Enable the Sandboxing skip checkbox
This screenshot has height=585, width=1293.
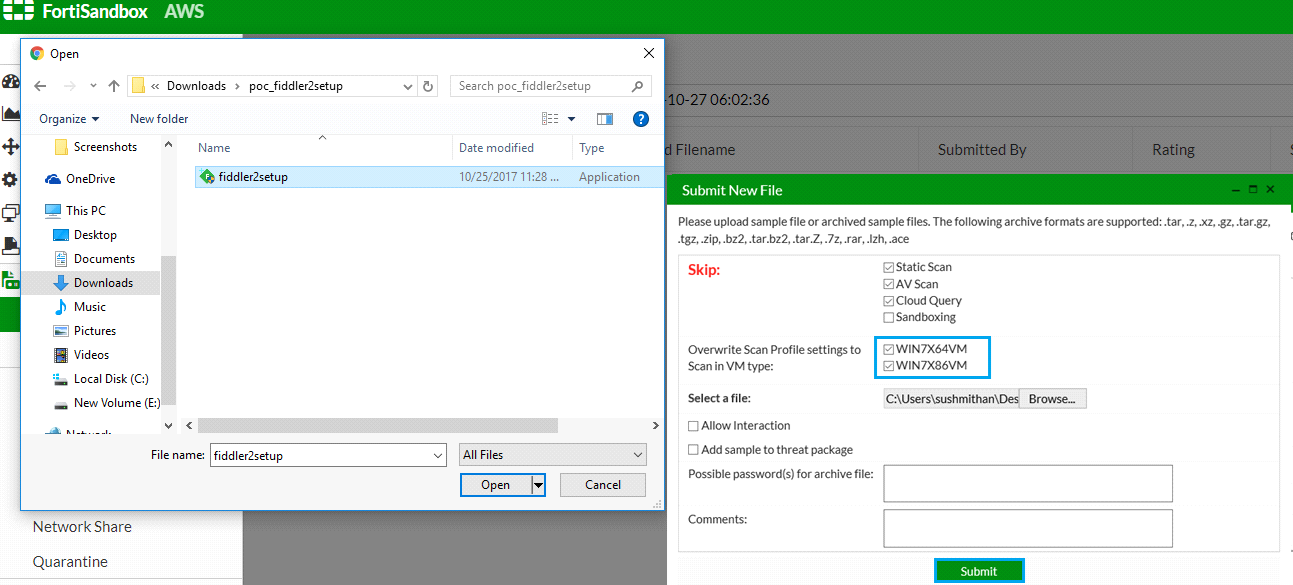(x=889, y=318)
